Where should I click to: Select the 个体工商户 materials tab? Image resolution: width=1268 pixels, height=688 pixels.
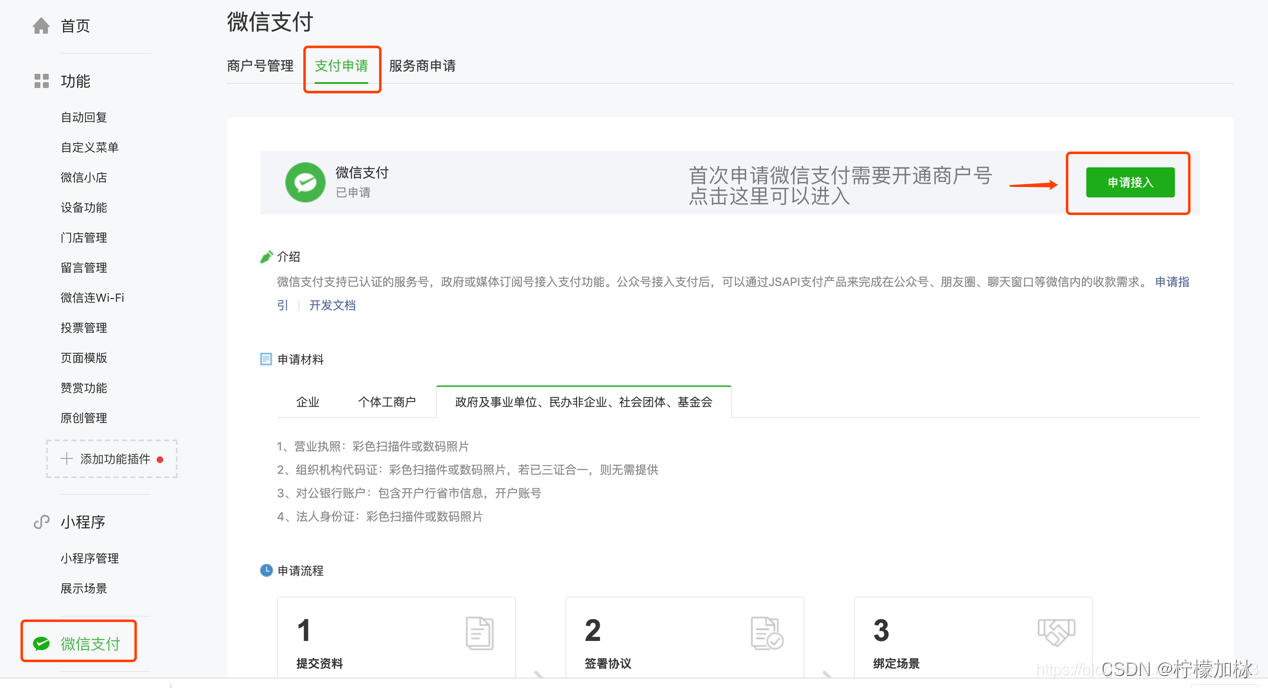pos(387,402)
